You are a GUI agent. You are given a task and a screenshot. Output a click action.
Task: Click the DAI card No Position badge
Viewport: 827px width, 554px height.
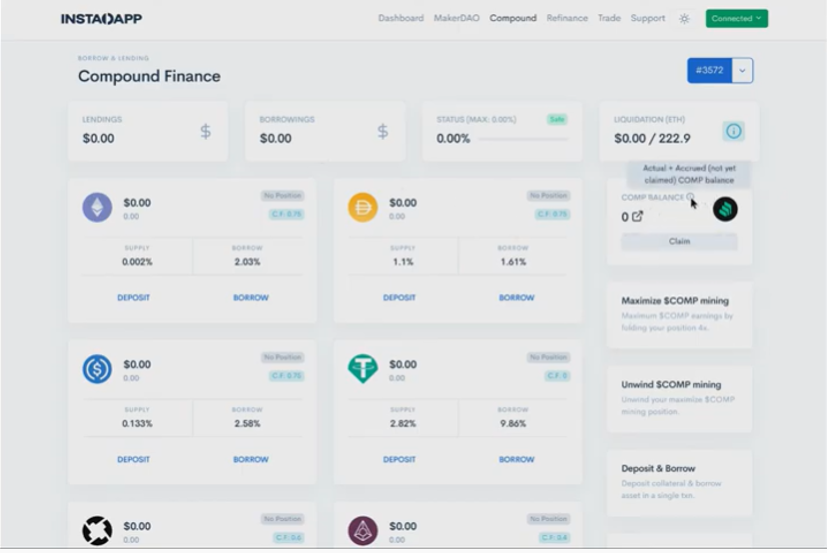(x=549, y=196)
